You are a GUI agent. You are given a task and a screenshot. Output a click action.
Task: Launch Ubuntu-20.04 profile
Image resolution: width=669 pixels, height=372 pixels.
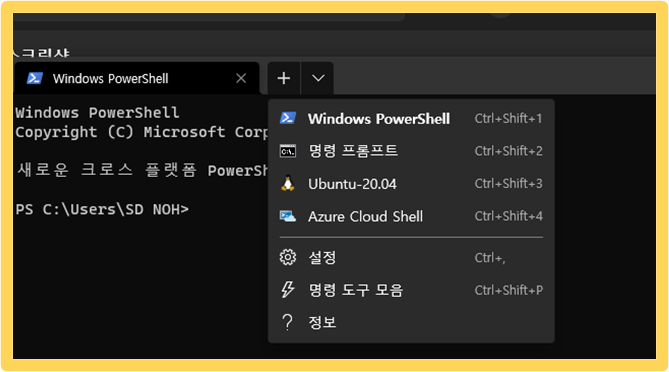click(x=411, y=183)
